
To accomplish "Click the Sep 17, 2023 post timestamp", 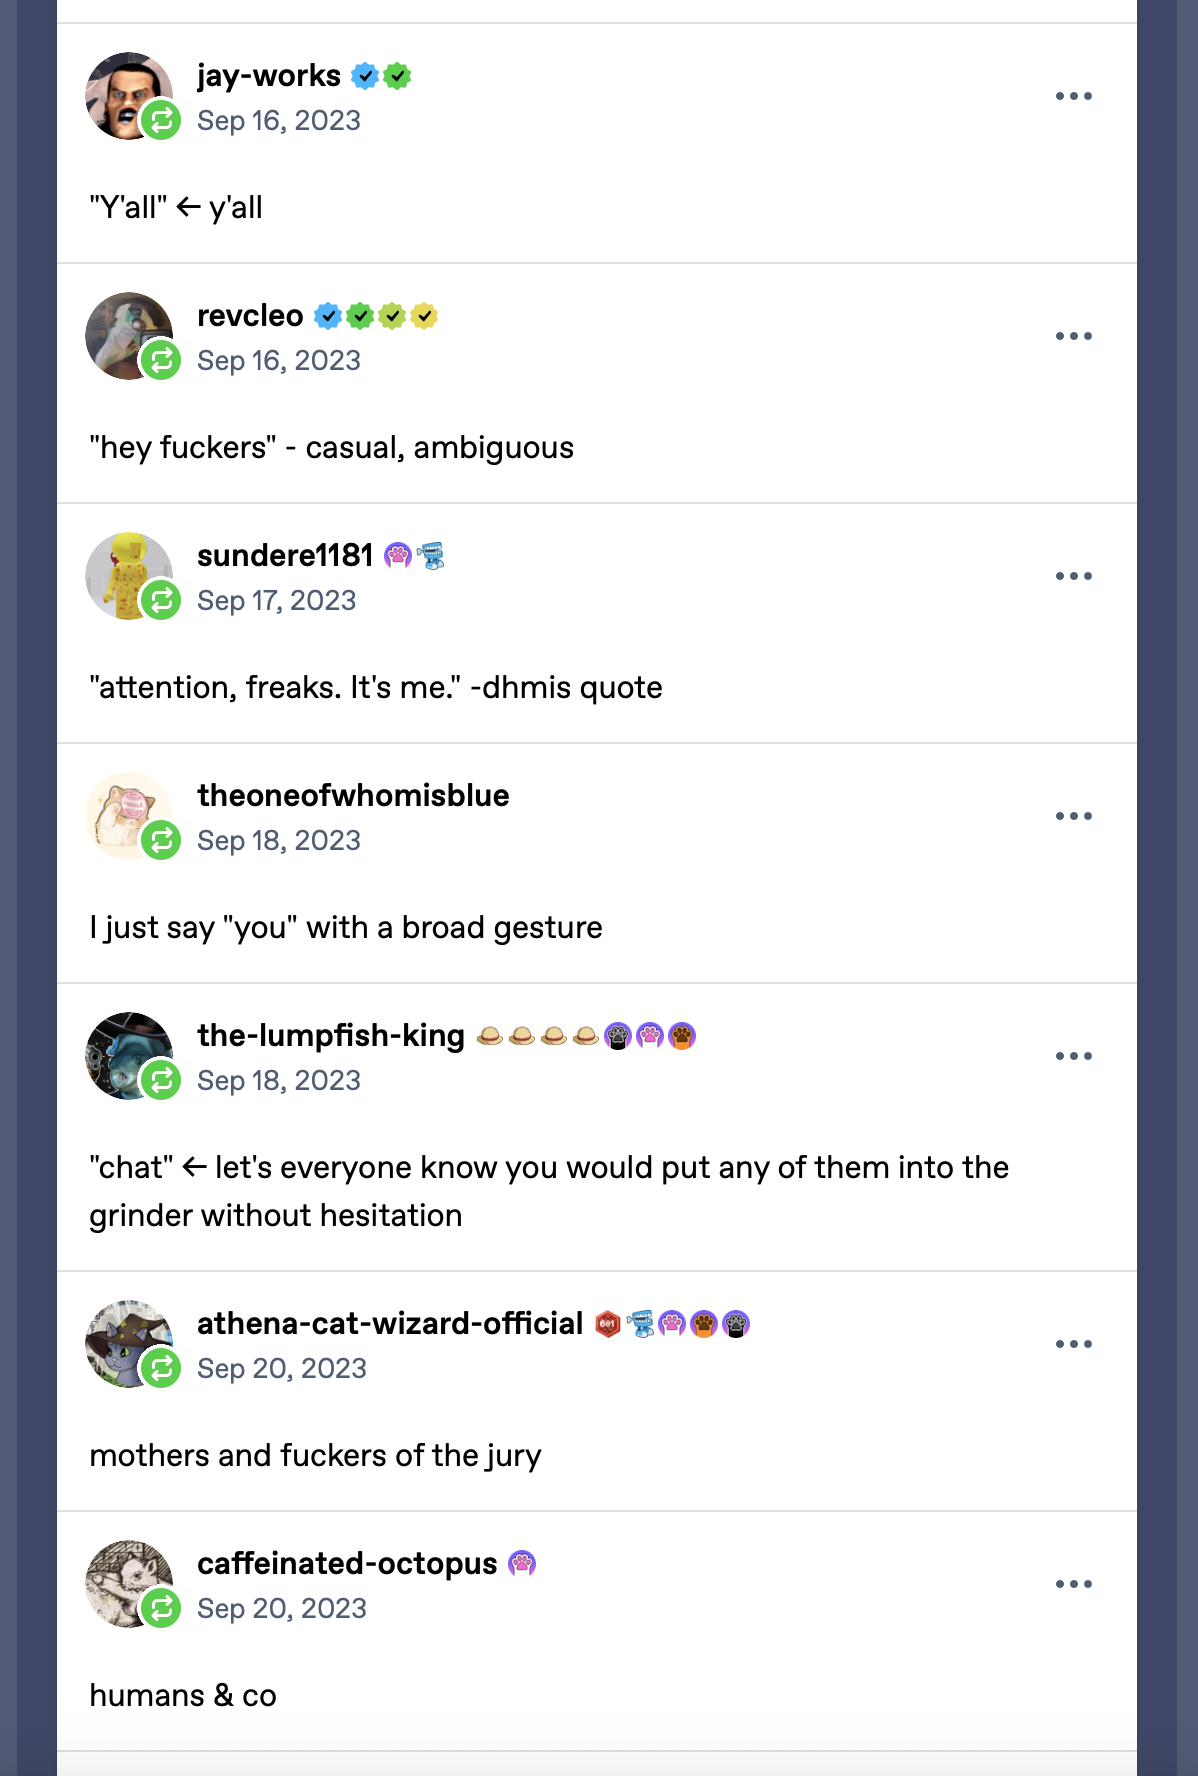I will coord(276,601).
